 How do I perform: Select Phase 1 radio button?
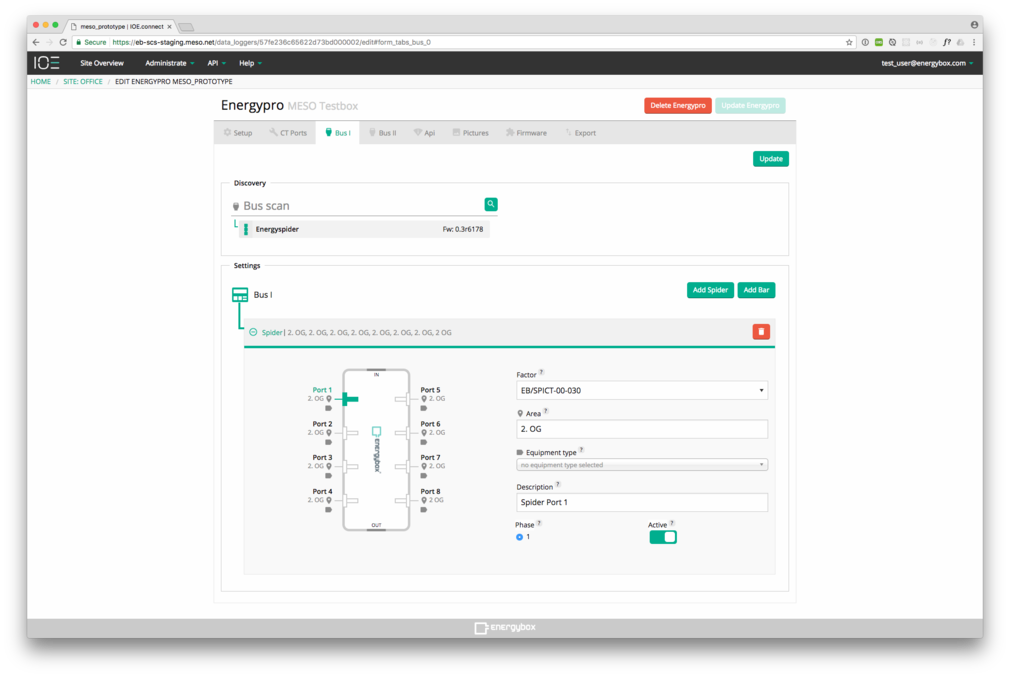[x=519, y=537]
